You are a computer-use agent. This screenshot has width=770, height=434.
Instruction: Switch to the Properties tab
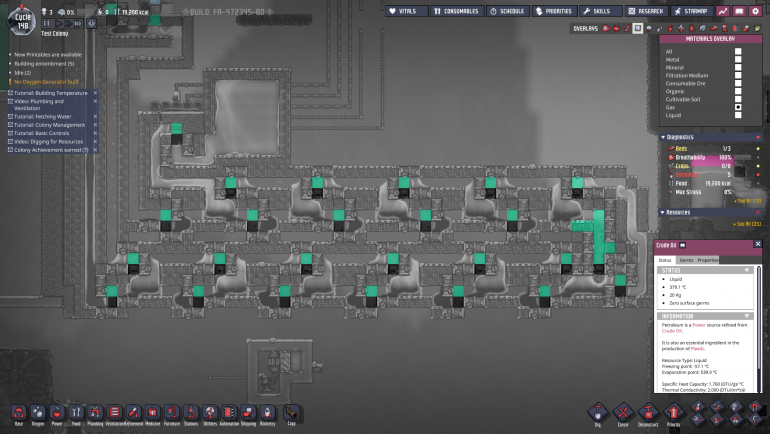pyautogui.click(x=708, y=260)
